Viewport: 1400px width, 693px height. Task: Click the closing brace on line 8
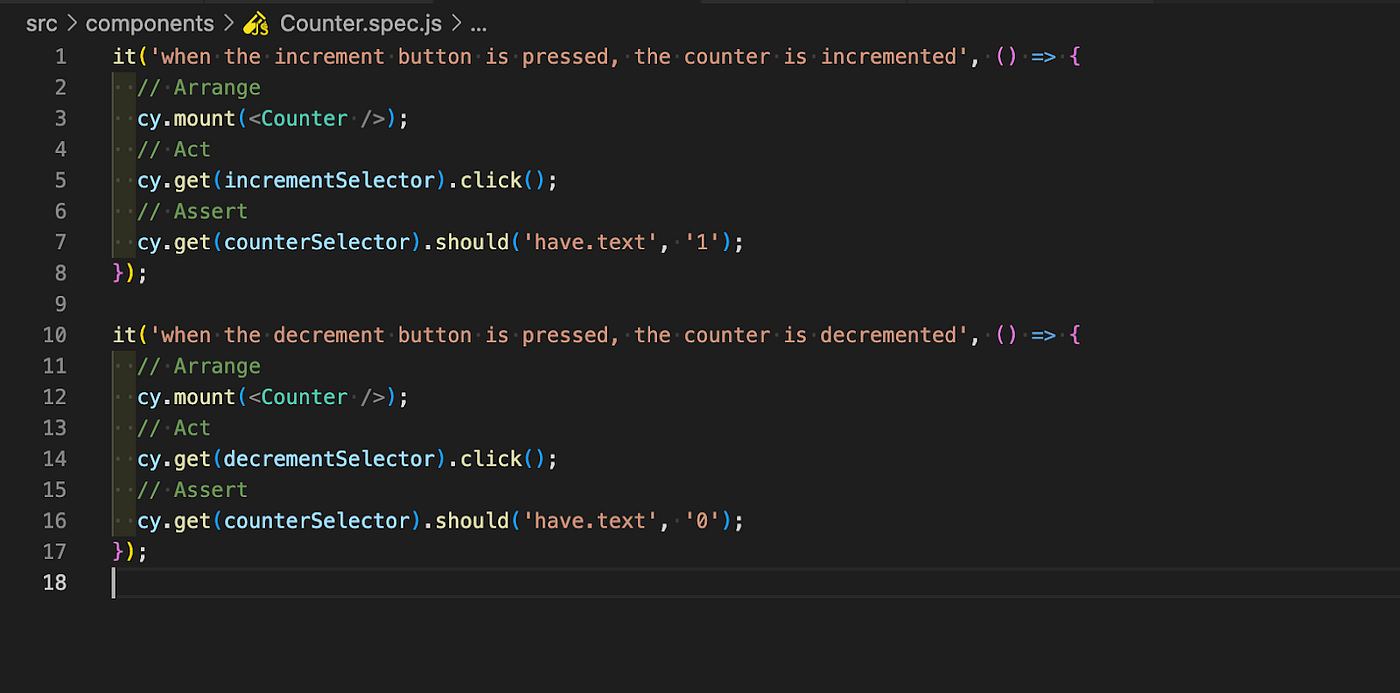point(116,272)
